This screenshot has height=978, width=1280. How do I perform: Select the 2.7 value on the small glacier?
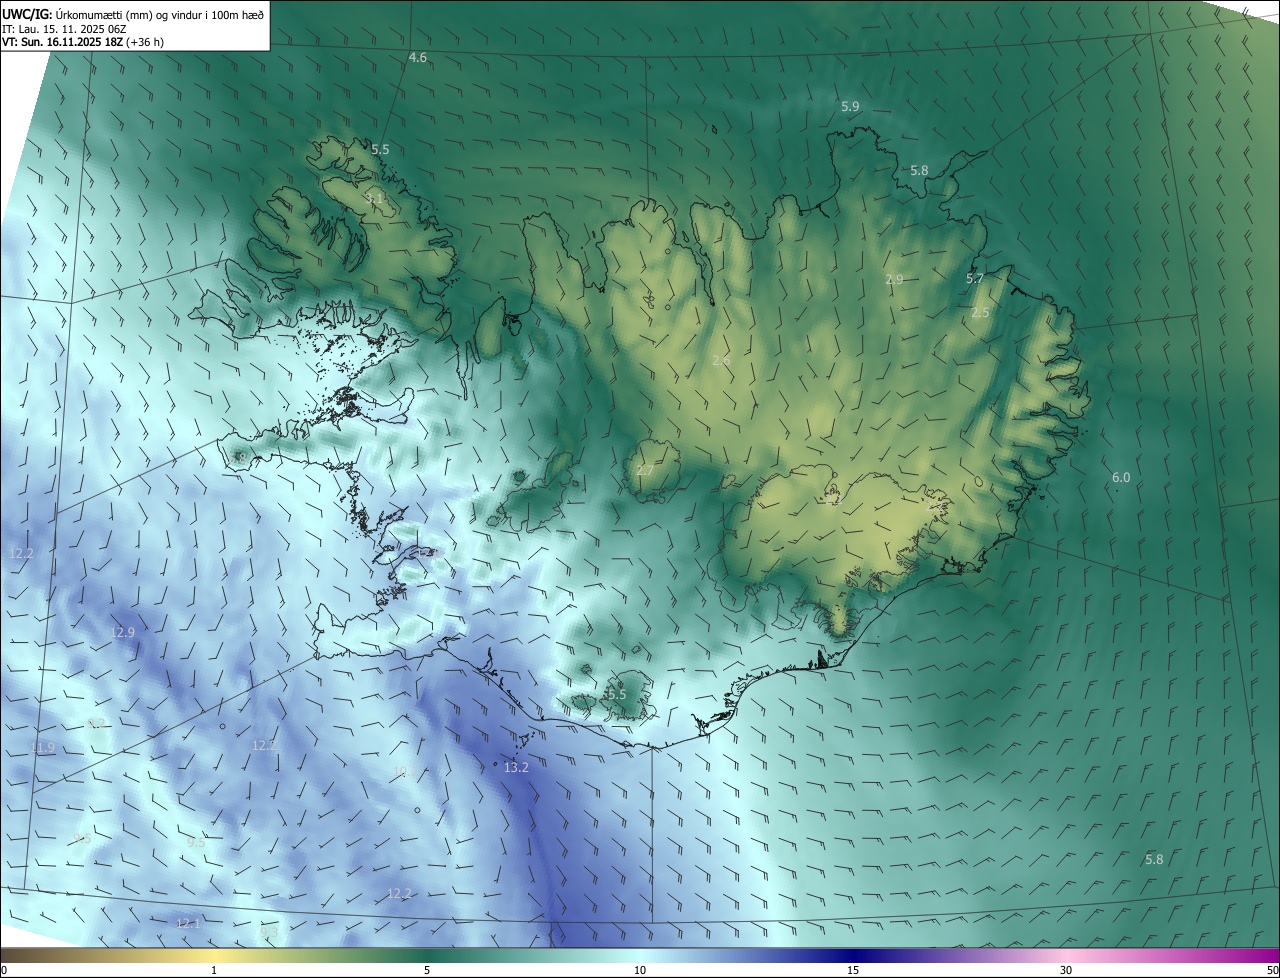point(645,471)
